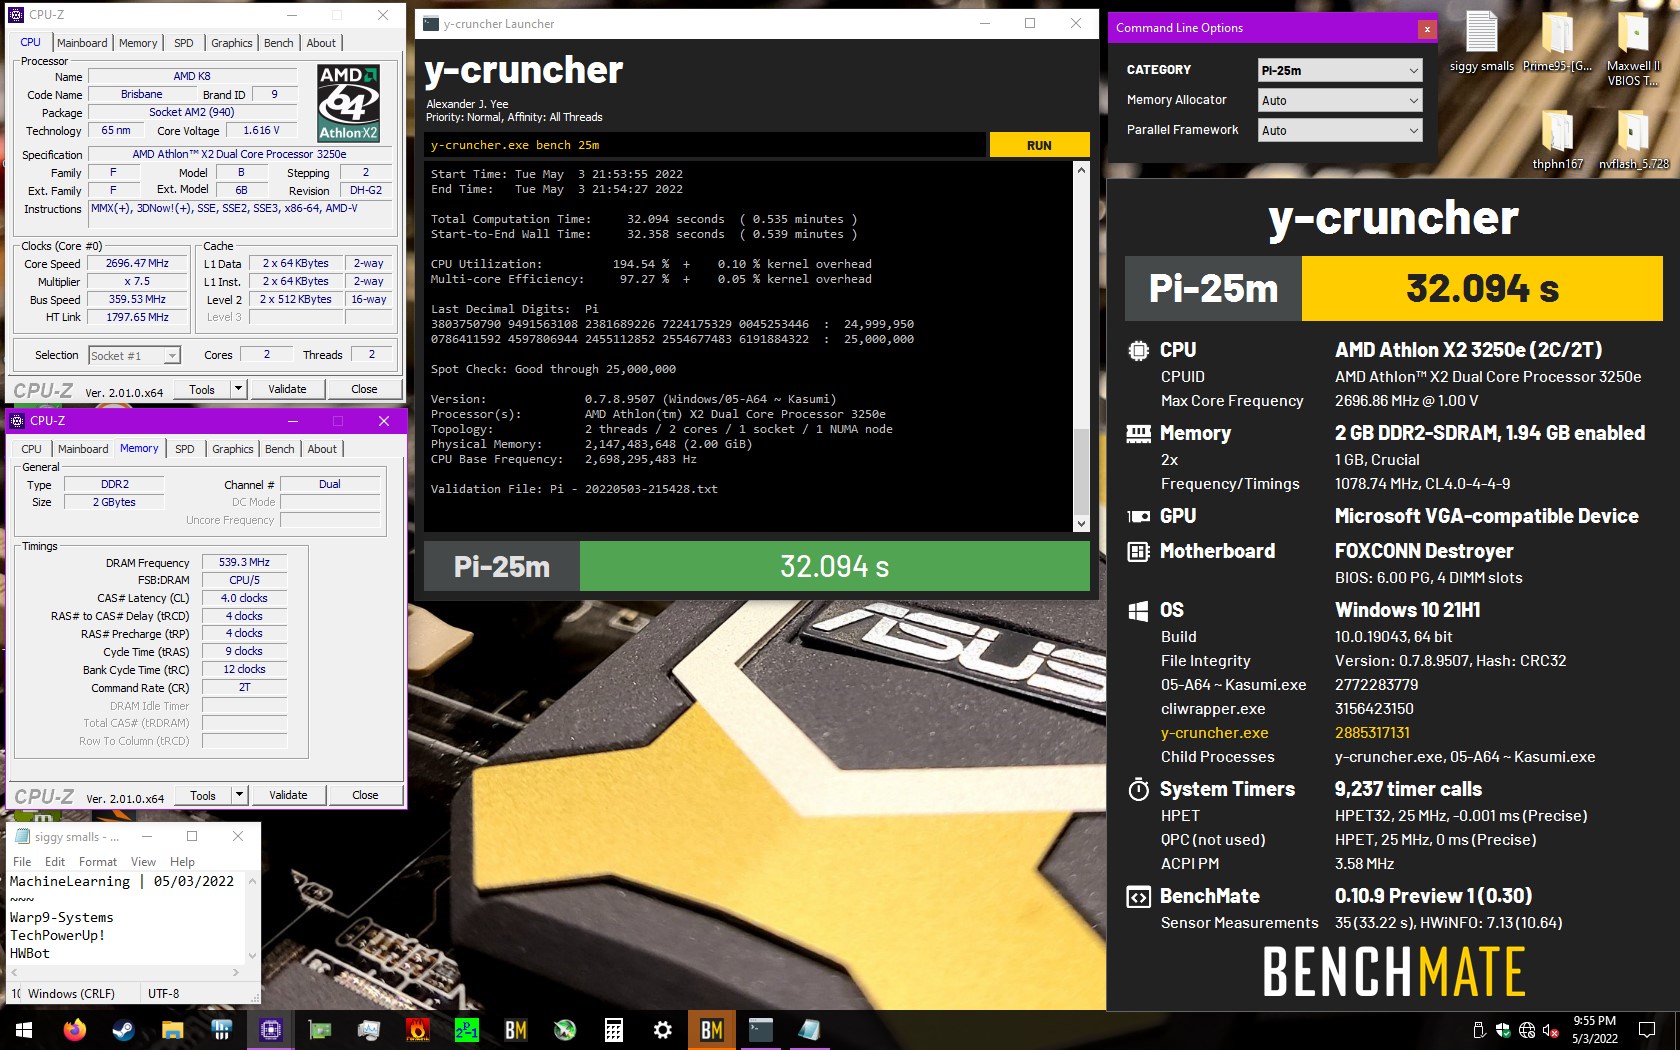Switch to Graphics tab in lower CPU-Z

pyautogui.click(x=233, y=449)
